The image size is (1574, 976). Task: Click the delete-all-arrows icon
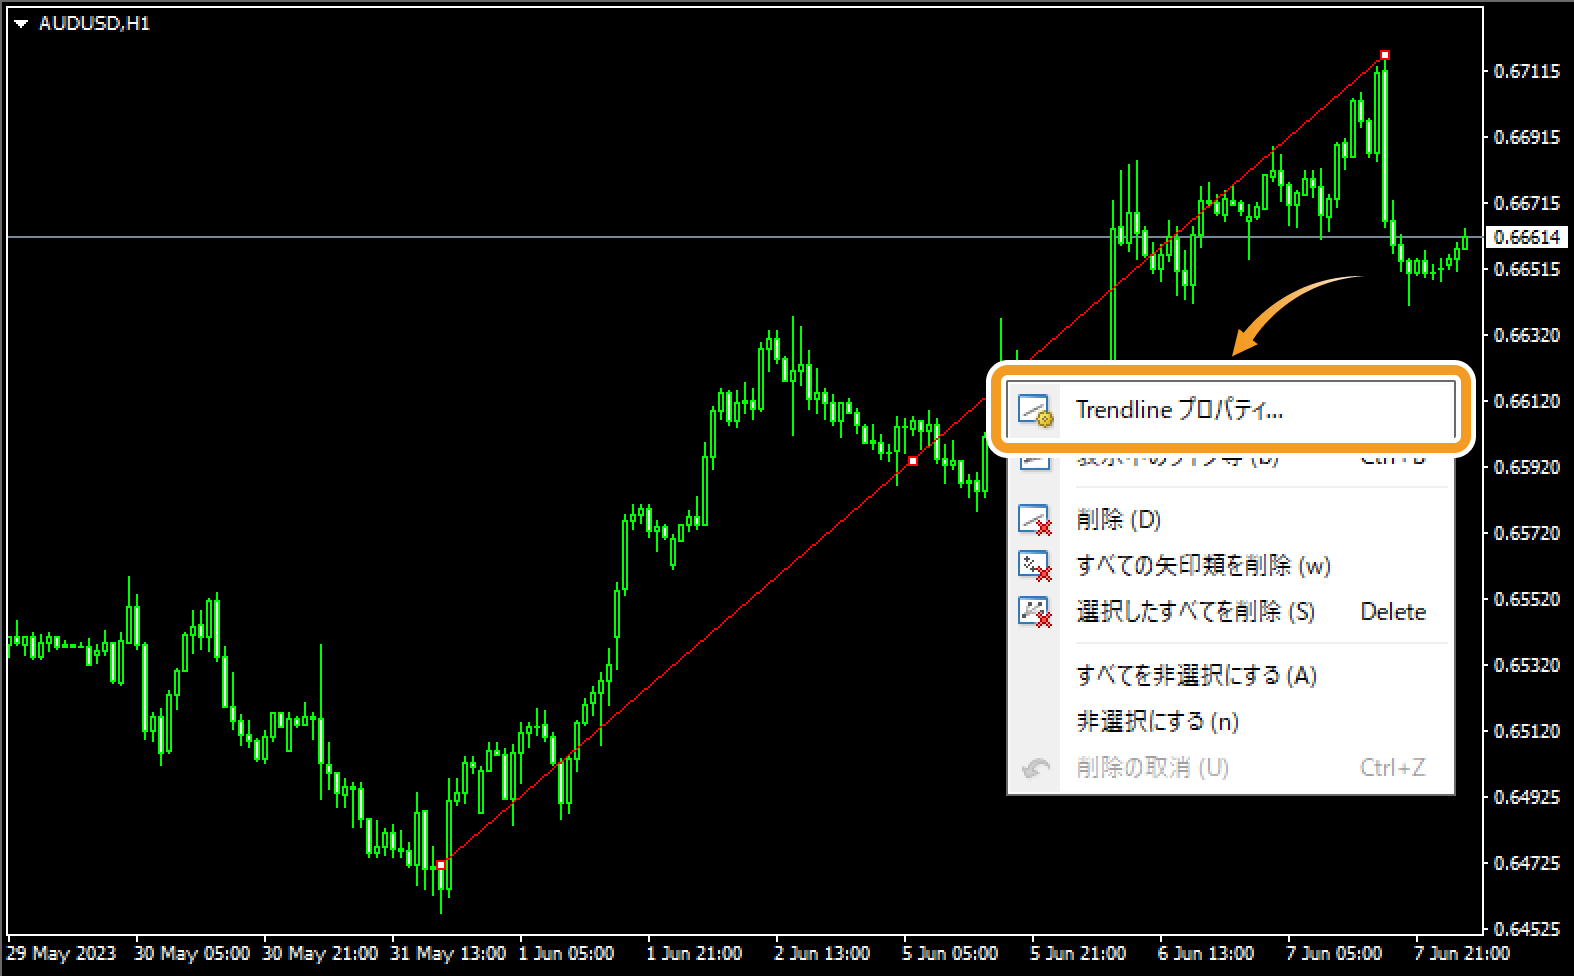(1035, 566)
